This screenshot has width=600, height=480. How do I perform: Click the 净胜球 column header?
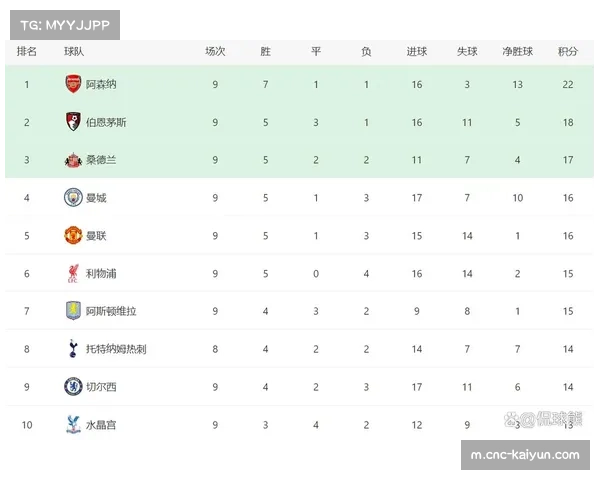click(x=517, y=52)
